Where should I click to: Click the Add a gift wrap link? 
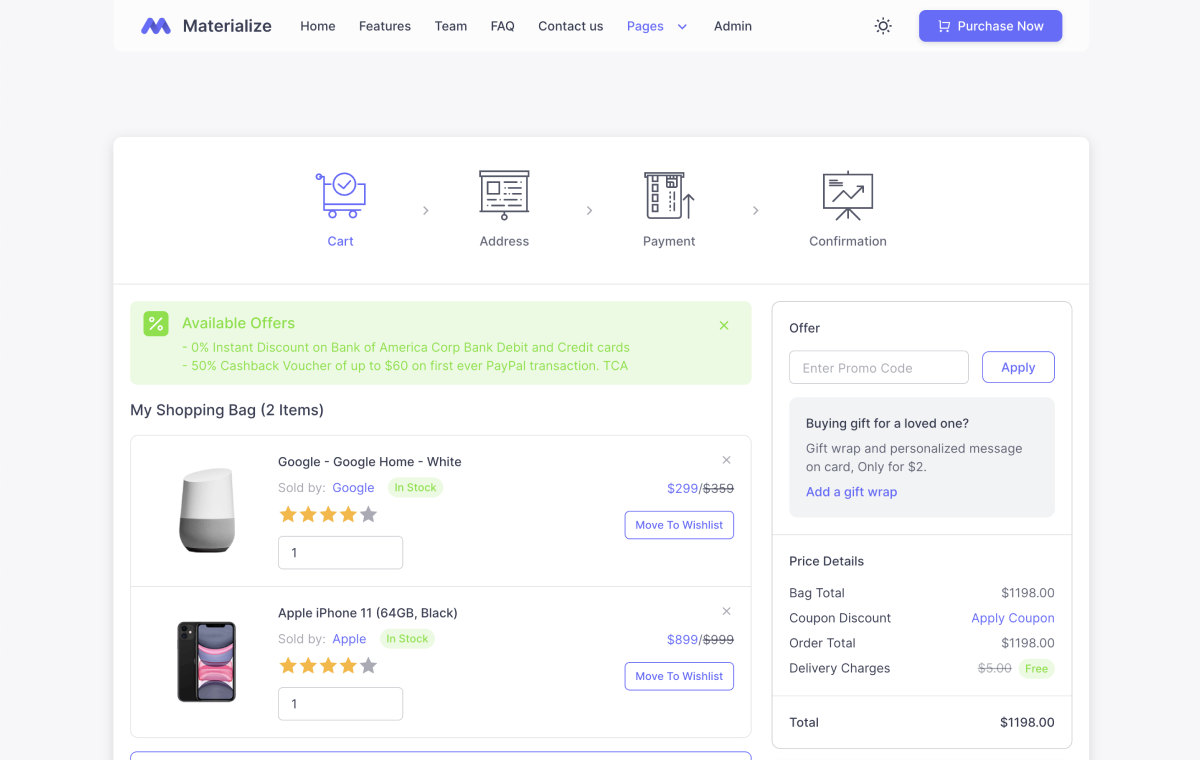click(851, 491)
